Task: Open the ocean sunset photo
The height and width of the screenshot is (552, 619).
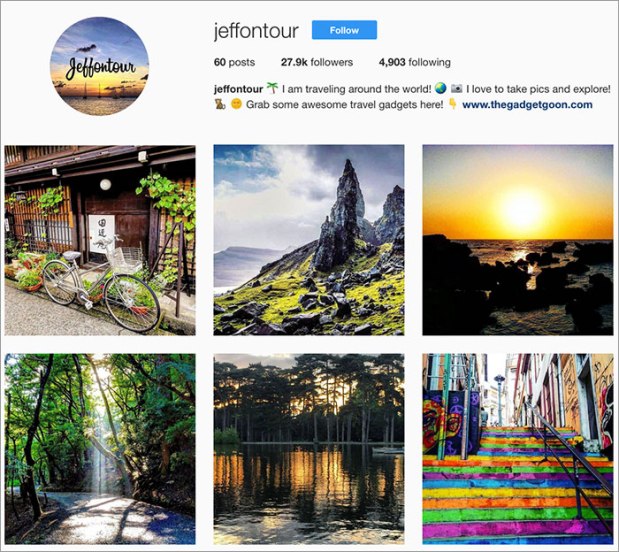Action: [518, 240]
